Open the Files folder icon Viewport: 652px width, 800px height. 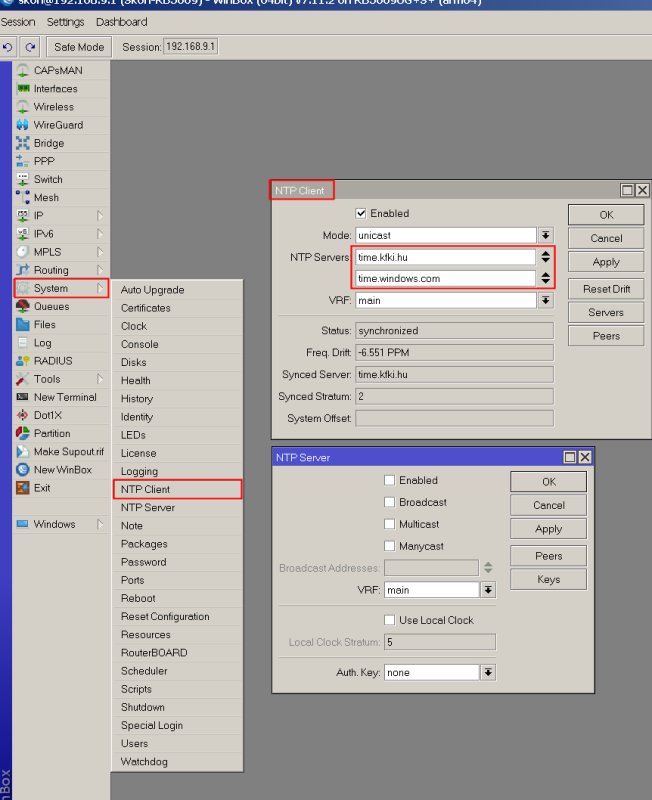click(x=23, y=324)
